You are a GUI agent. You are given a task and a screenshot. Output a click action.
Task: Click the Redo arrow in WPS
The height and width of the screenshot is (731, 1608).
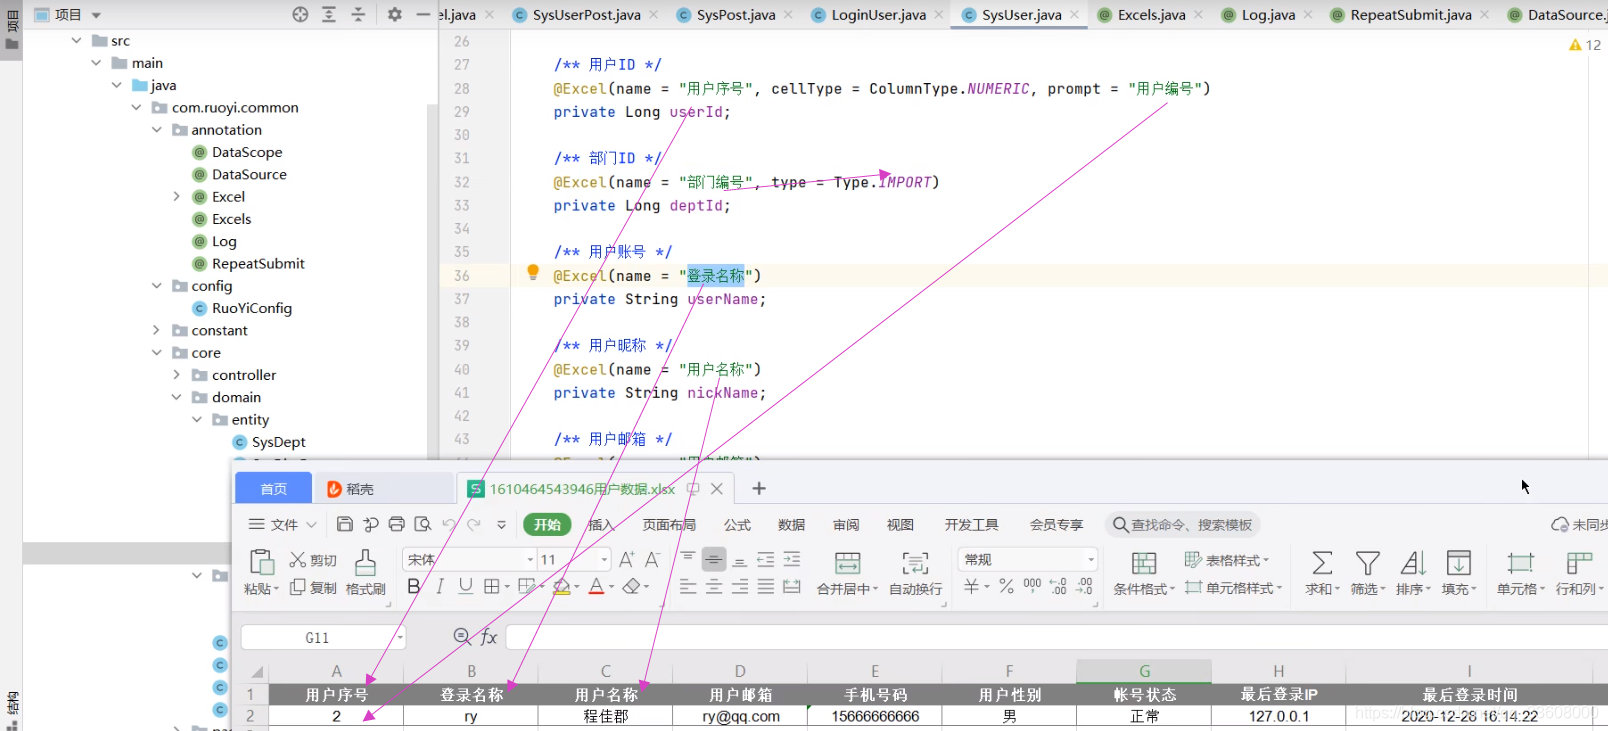coord(475,524)
